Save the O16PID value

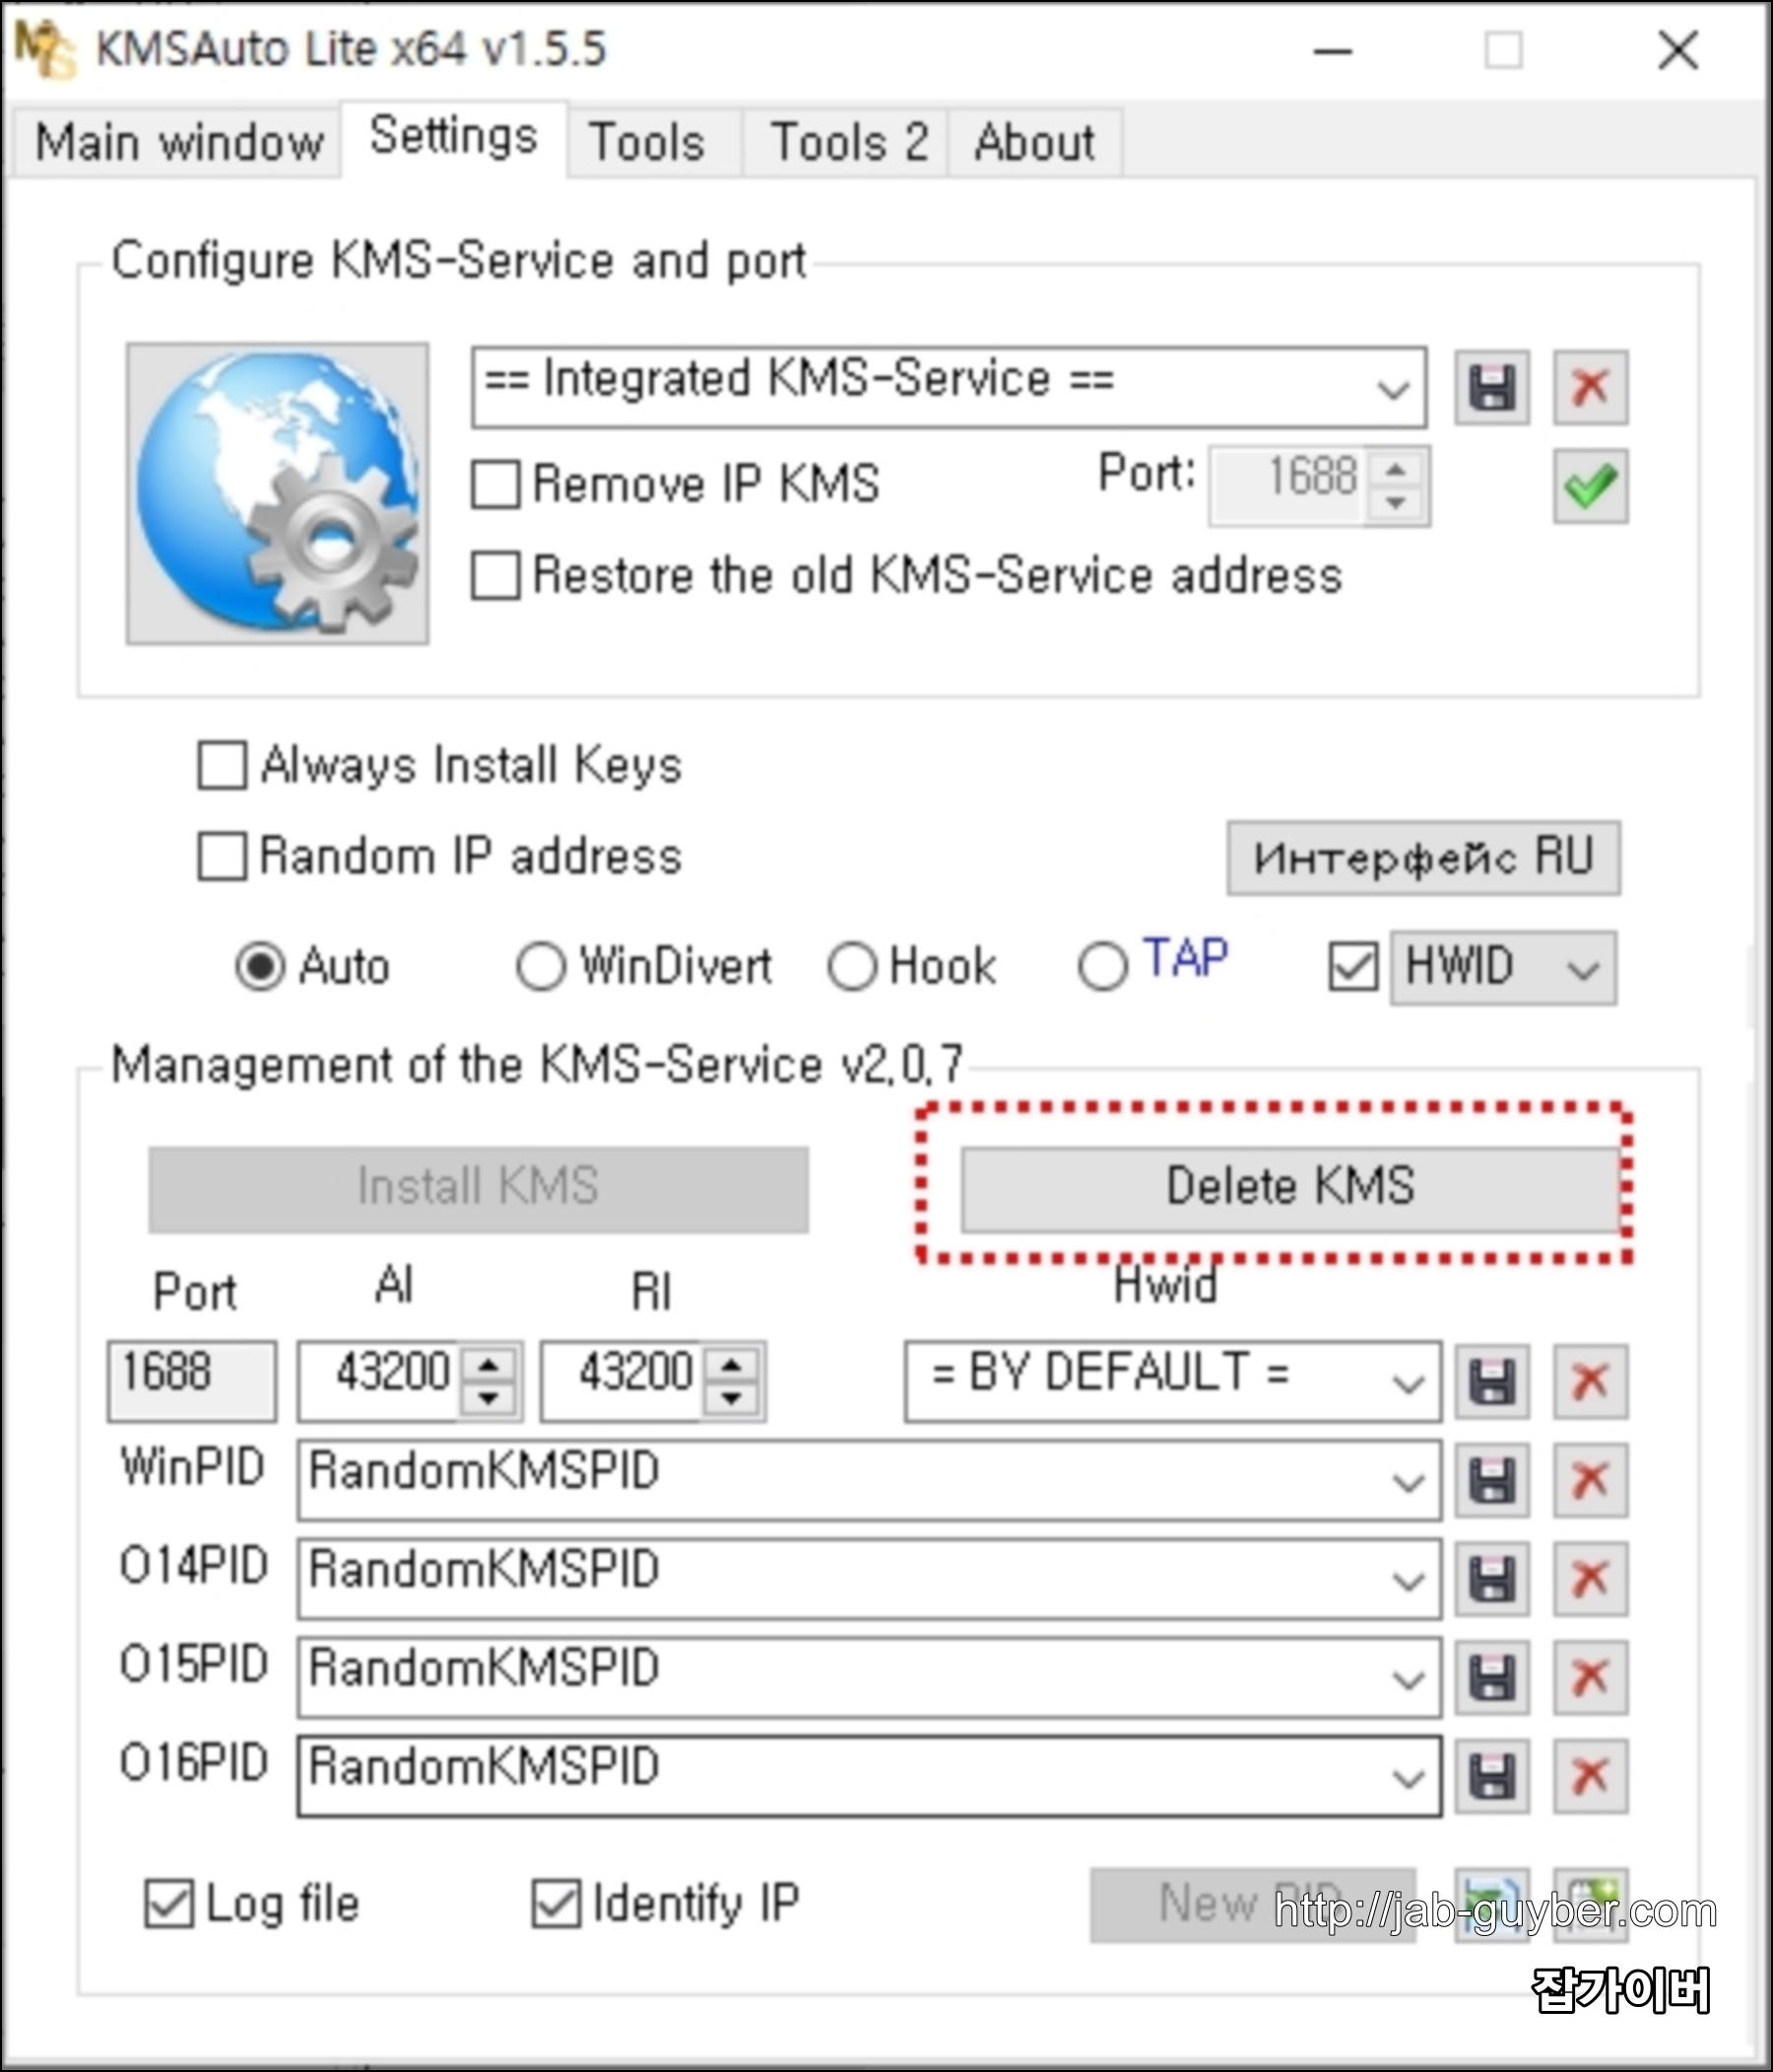[x=1491, y=1776]
